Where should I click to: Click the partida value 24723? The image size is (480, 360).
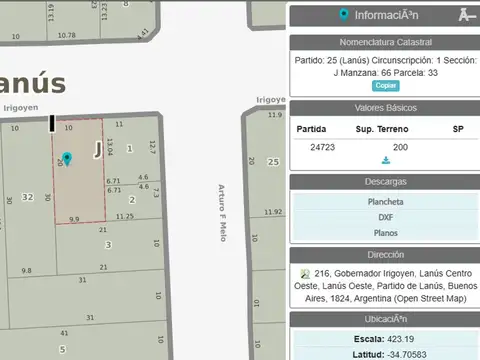[322, 147]
